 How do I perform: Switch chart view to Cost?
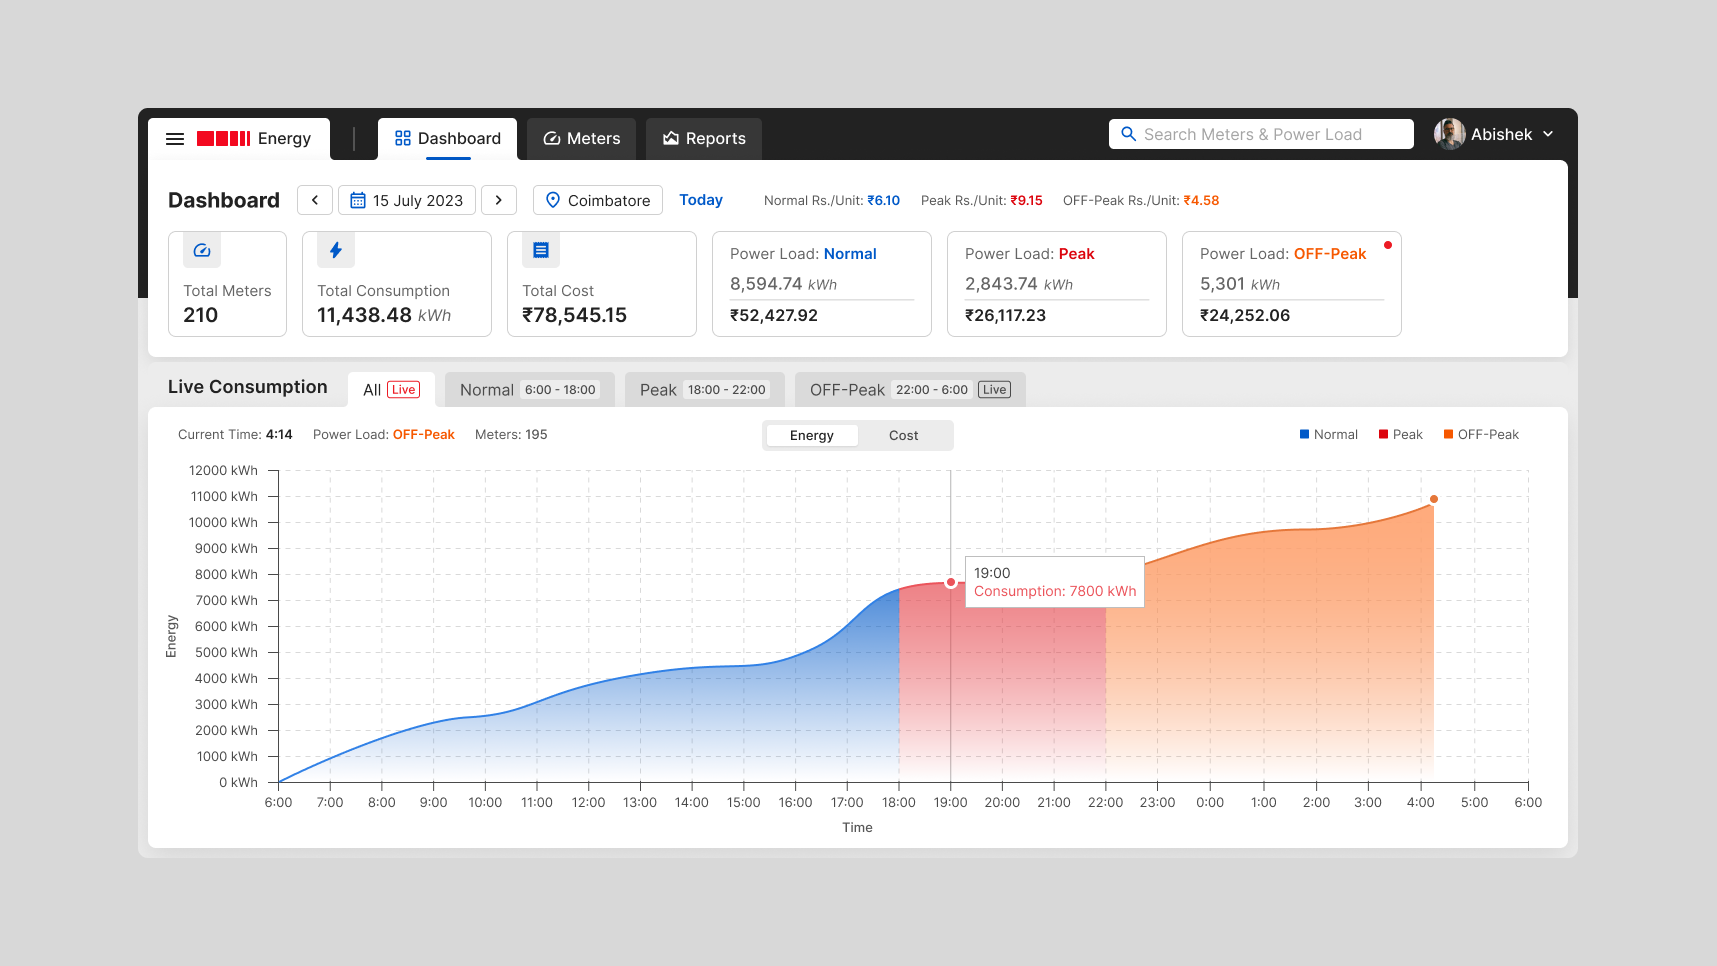coord(903,435)
